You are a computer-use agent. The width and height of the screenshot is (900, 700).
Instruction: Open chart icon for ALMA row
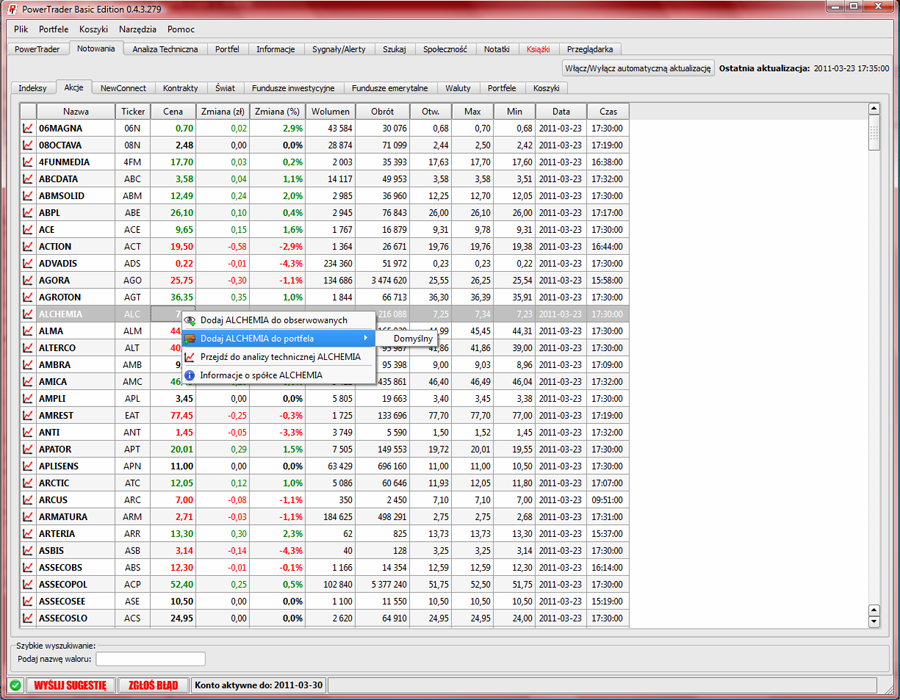tap(28, 331)
